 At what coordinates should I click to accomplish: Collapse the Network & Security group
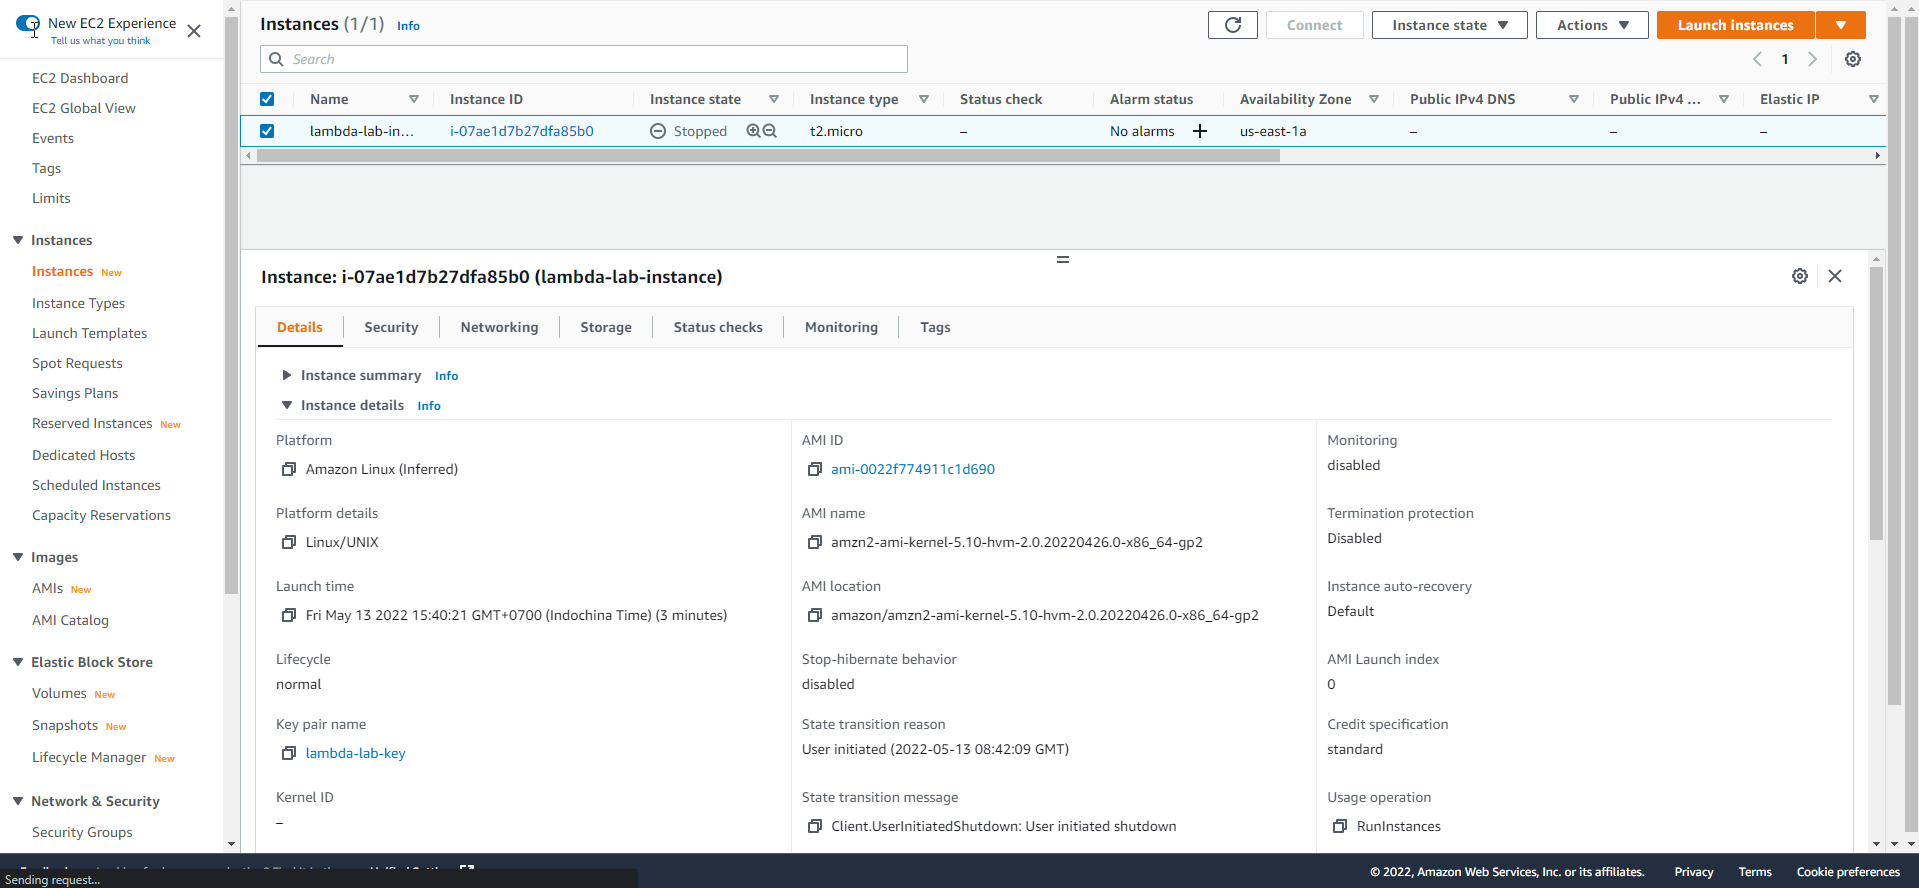click(x=18, y=801)
